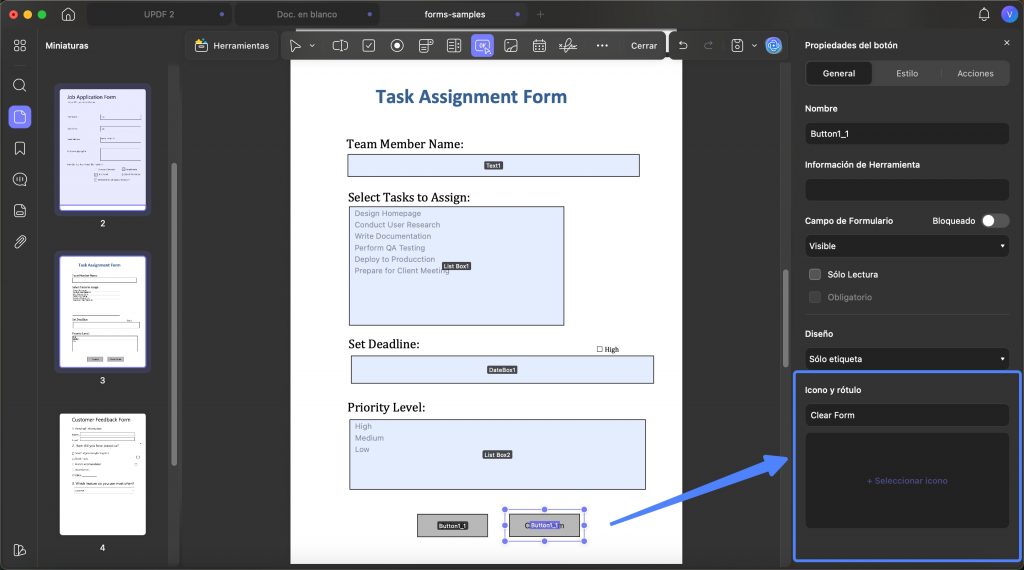Click Seleccionar icono link
Image resolution: width=1024 pixels, height=570 pixels.
click(x=907, y=481)
